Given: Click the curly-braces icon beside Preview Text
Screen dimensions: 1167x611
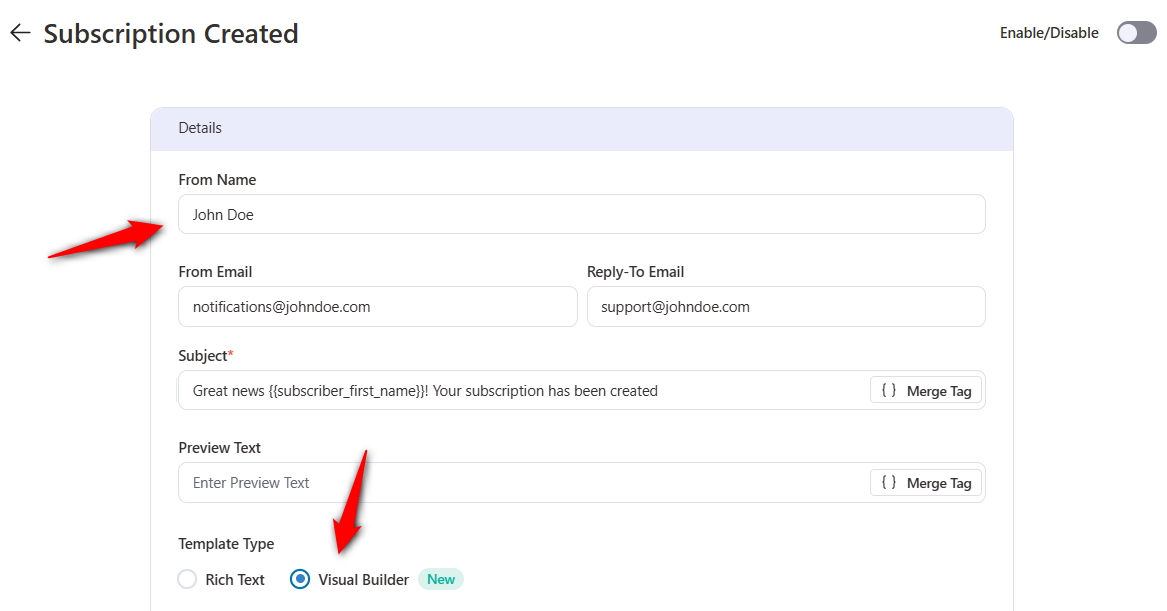Looking at the screenshot, I should point(888,482).
